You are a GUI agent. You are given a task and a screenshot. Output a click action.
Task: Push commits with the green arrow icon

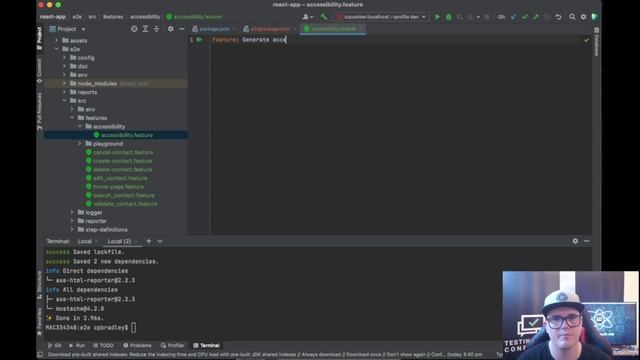coord(536,17)
